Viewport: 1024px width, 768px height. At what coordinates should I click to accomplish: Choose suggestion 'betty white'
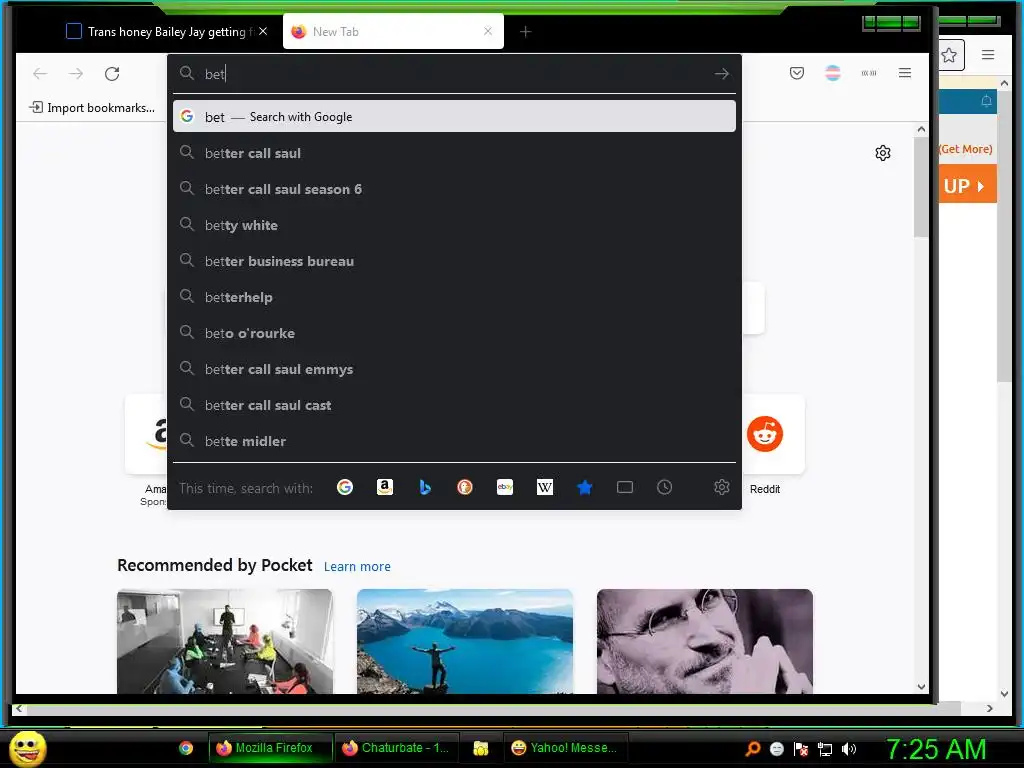[x=454, y=225]
